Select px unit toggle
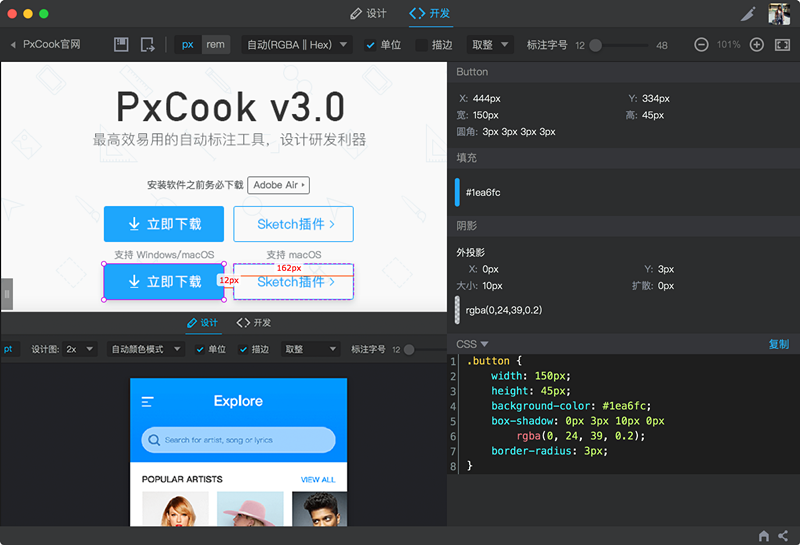This screenshot has width=800, height=545. coord(188,45)
